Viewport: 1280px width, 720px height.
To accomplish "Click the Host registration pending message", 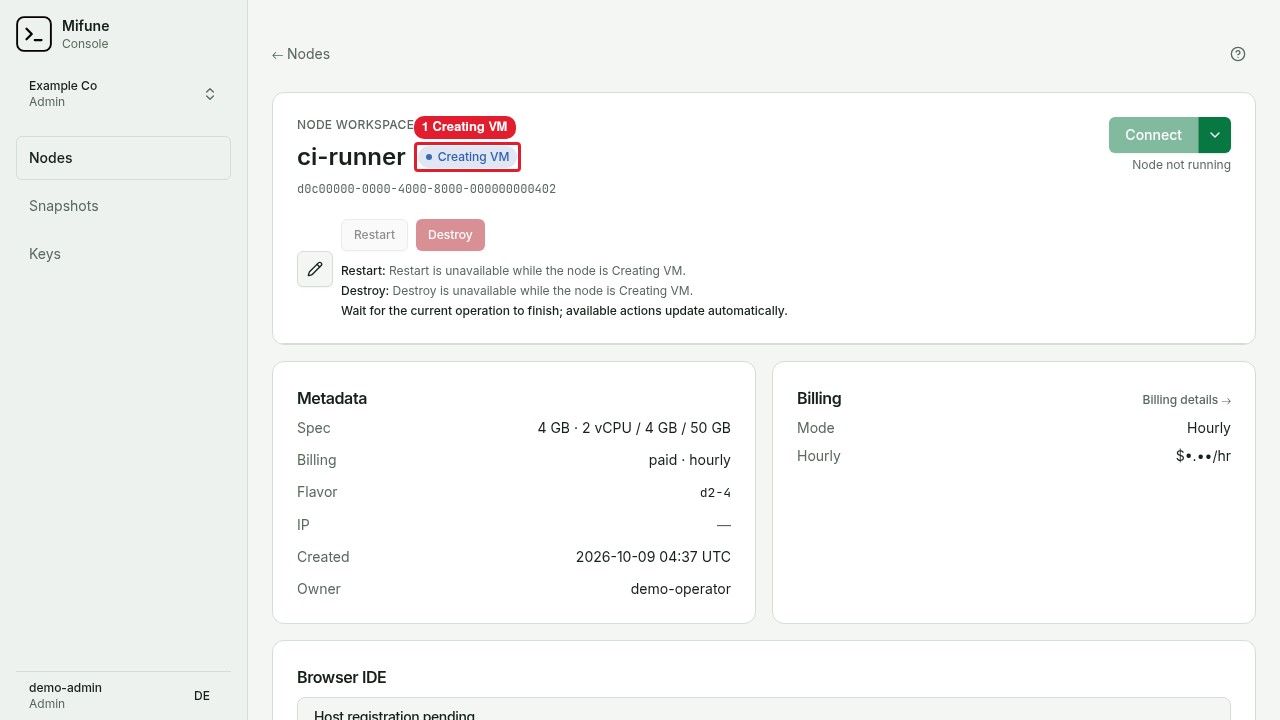I will [x=394, y=714].
